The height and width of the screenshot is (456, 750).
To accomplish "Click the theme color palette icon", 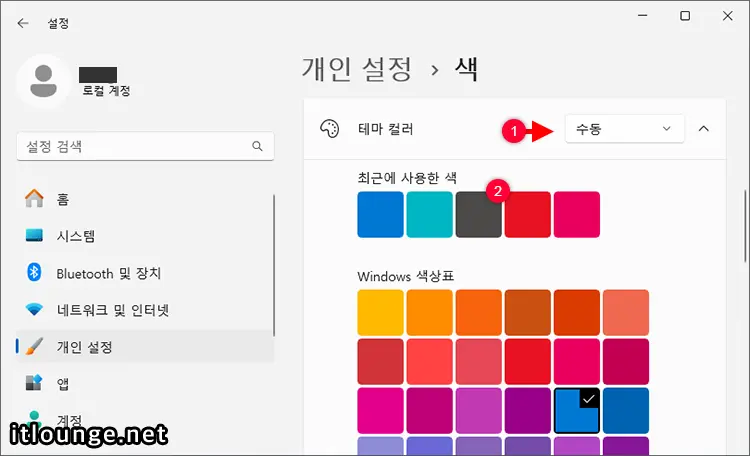I will (x=330, y=129).
